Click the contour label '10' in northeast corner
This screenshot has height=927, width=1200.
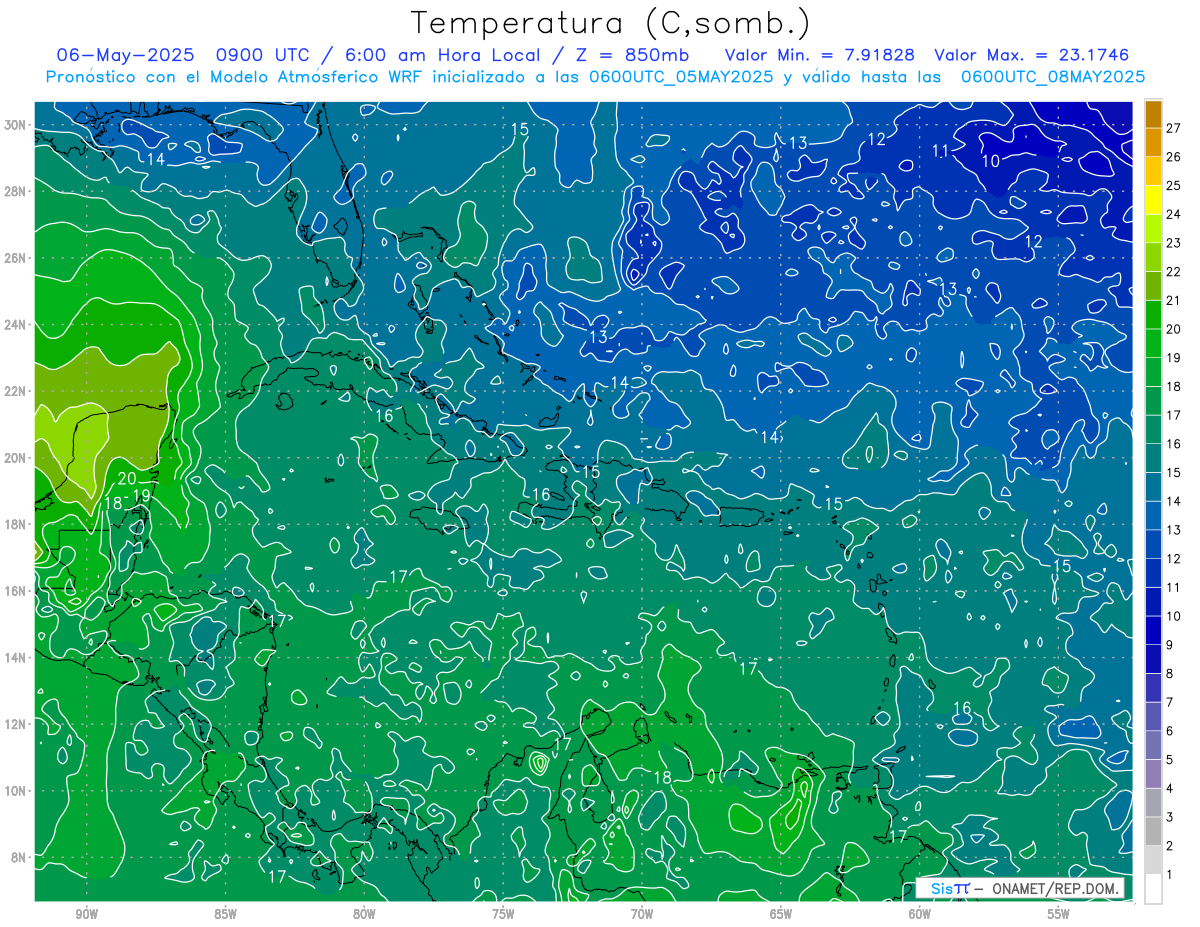tap(990, 161)
